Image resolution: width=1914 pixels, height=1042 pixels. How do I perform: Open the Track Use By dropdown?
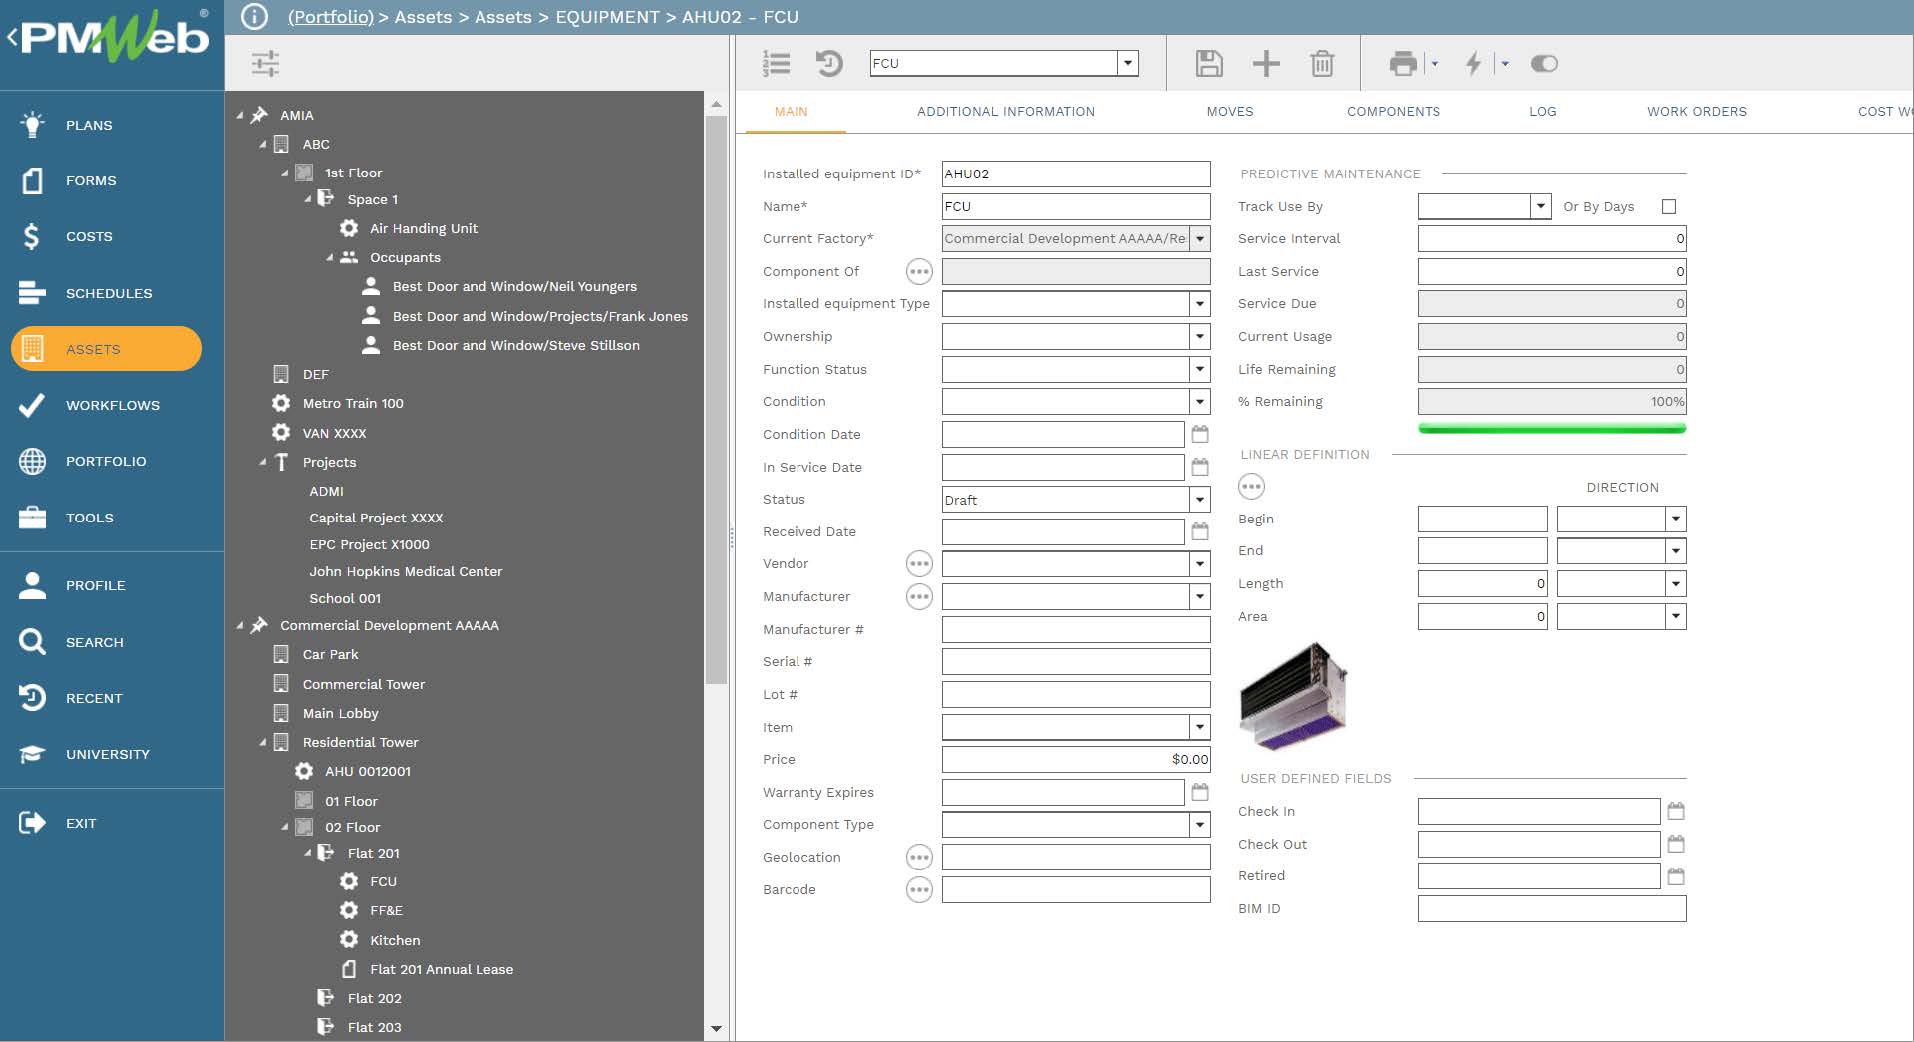coord(1540,206)
